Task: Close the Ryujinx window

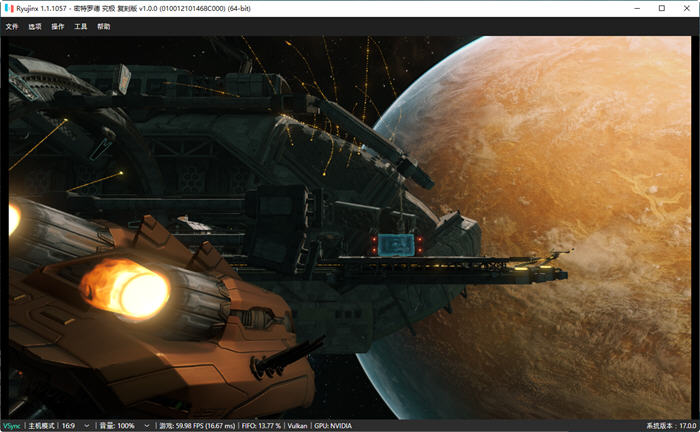Action: click(687, 8)
